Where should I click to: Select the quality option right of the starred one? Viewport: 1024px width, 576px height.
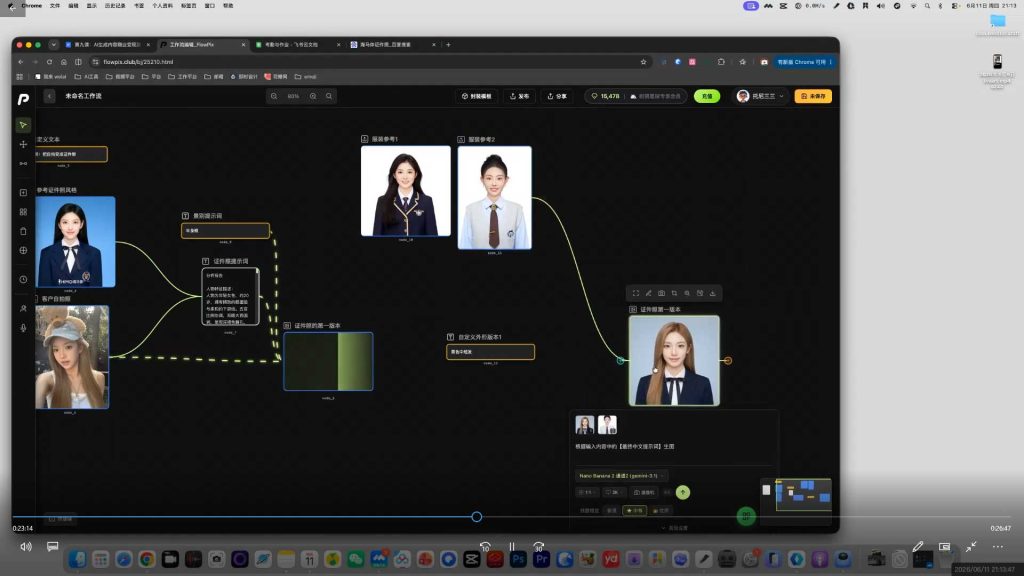661,511
